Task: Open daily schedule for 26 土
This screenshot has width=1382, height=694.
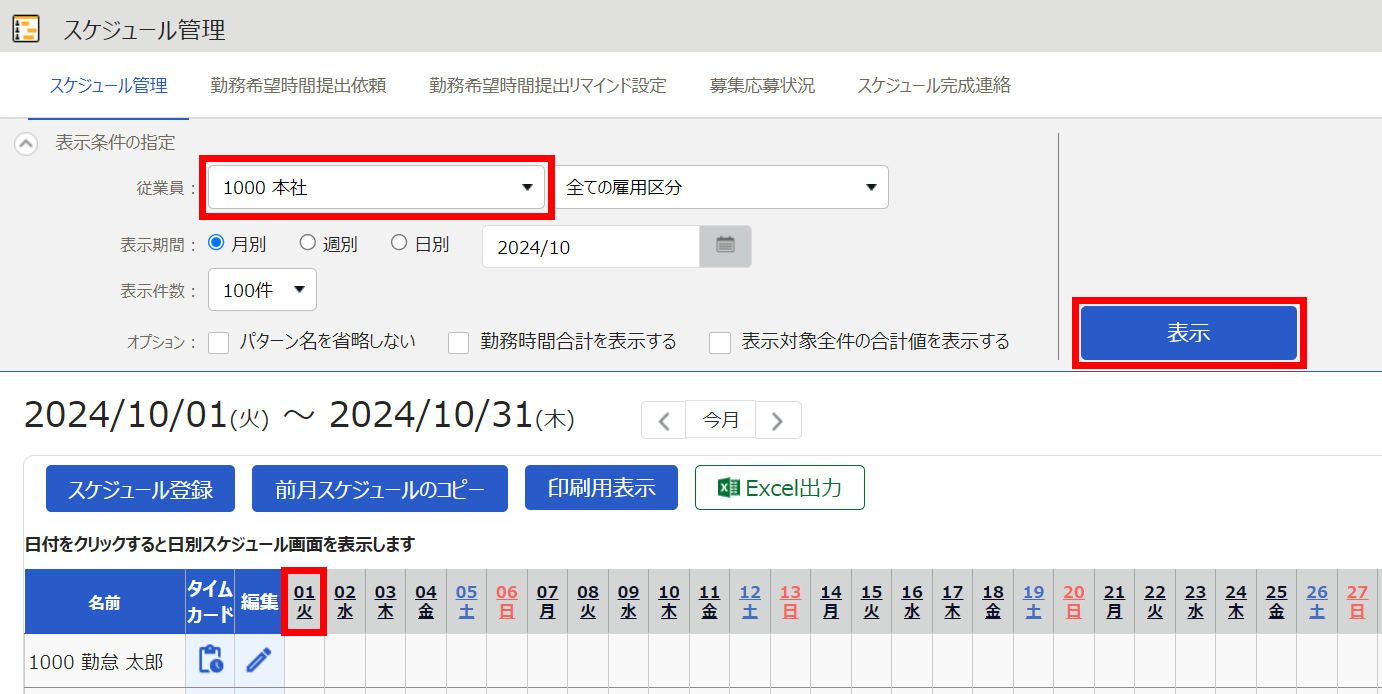Action: pos(1317,602)
